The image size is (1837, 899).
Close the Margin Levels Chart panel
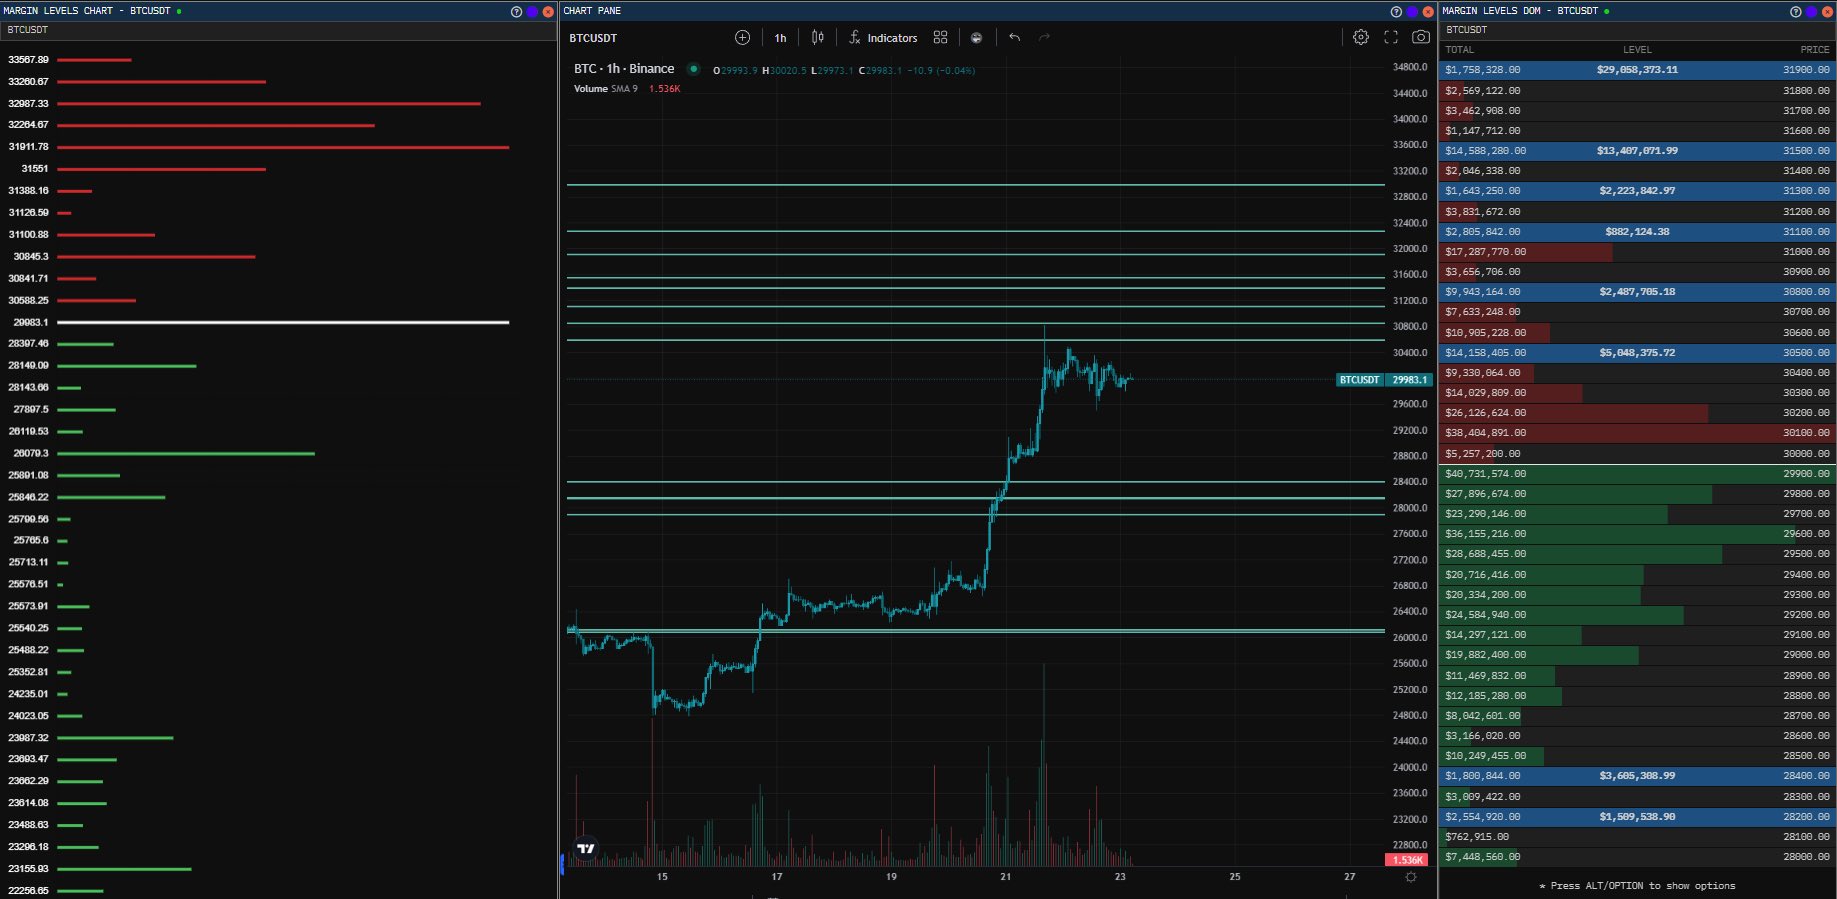pos(548,12)
